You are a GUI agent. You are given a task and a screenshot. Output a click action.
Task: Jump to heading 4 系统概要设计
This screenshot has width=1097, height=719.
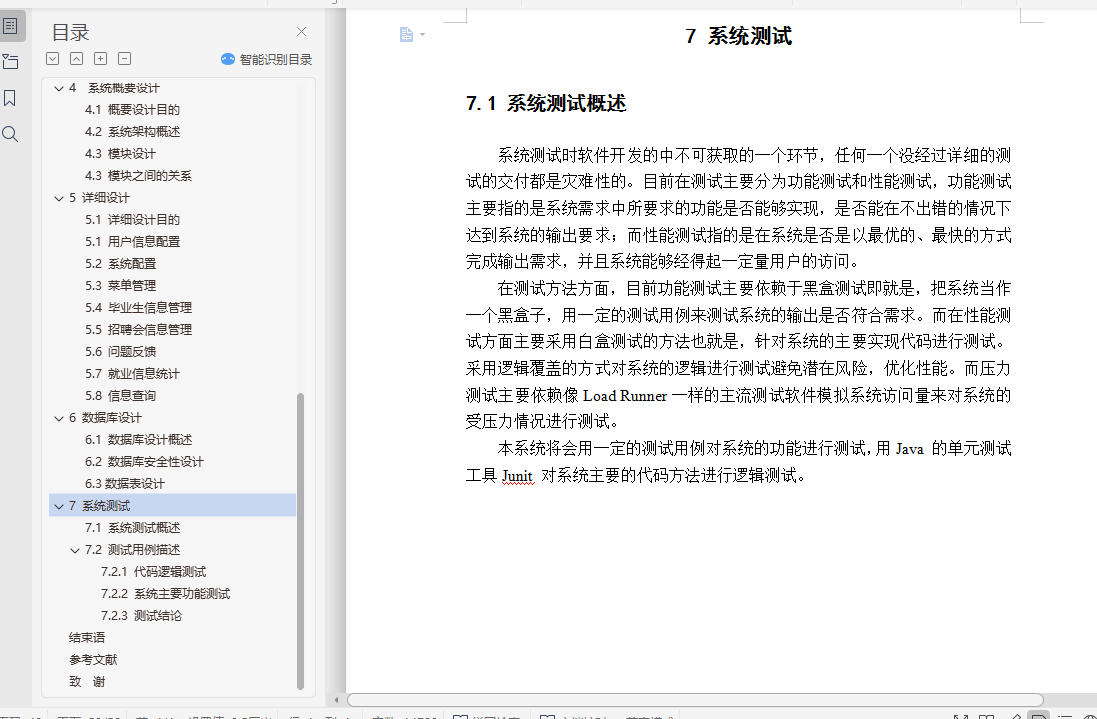coord(114,88)
